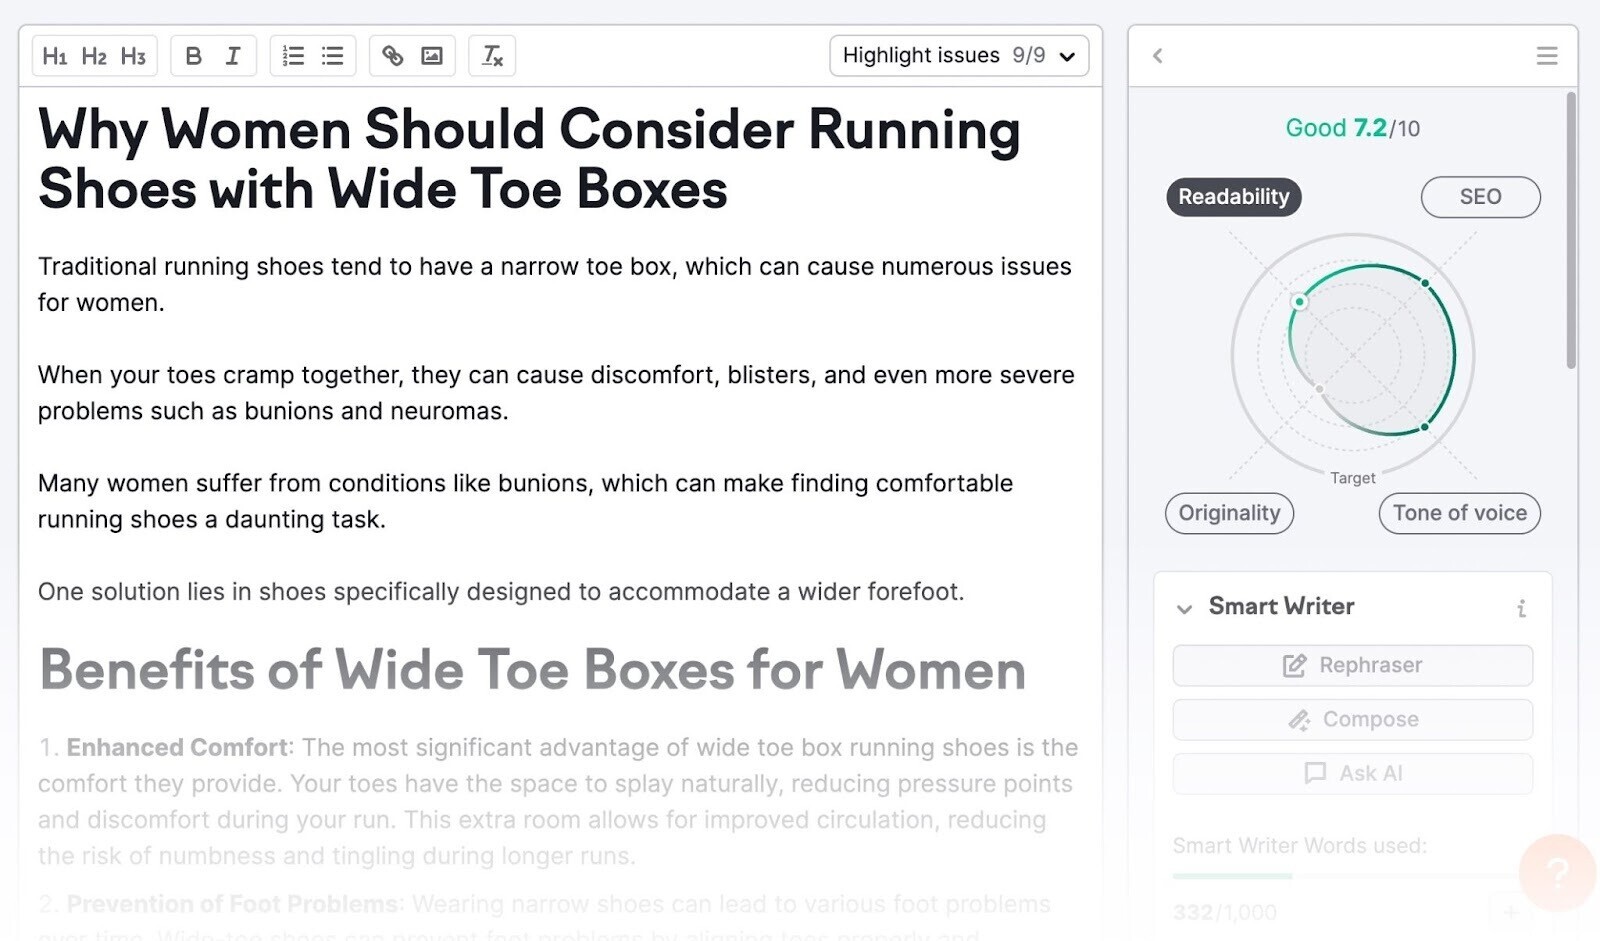This screenshot has width=1600, height=941.
Task: Apply Heading 1 style
Action: point(54,56)
